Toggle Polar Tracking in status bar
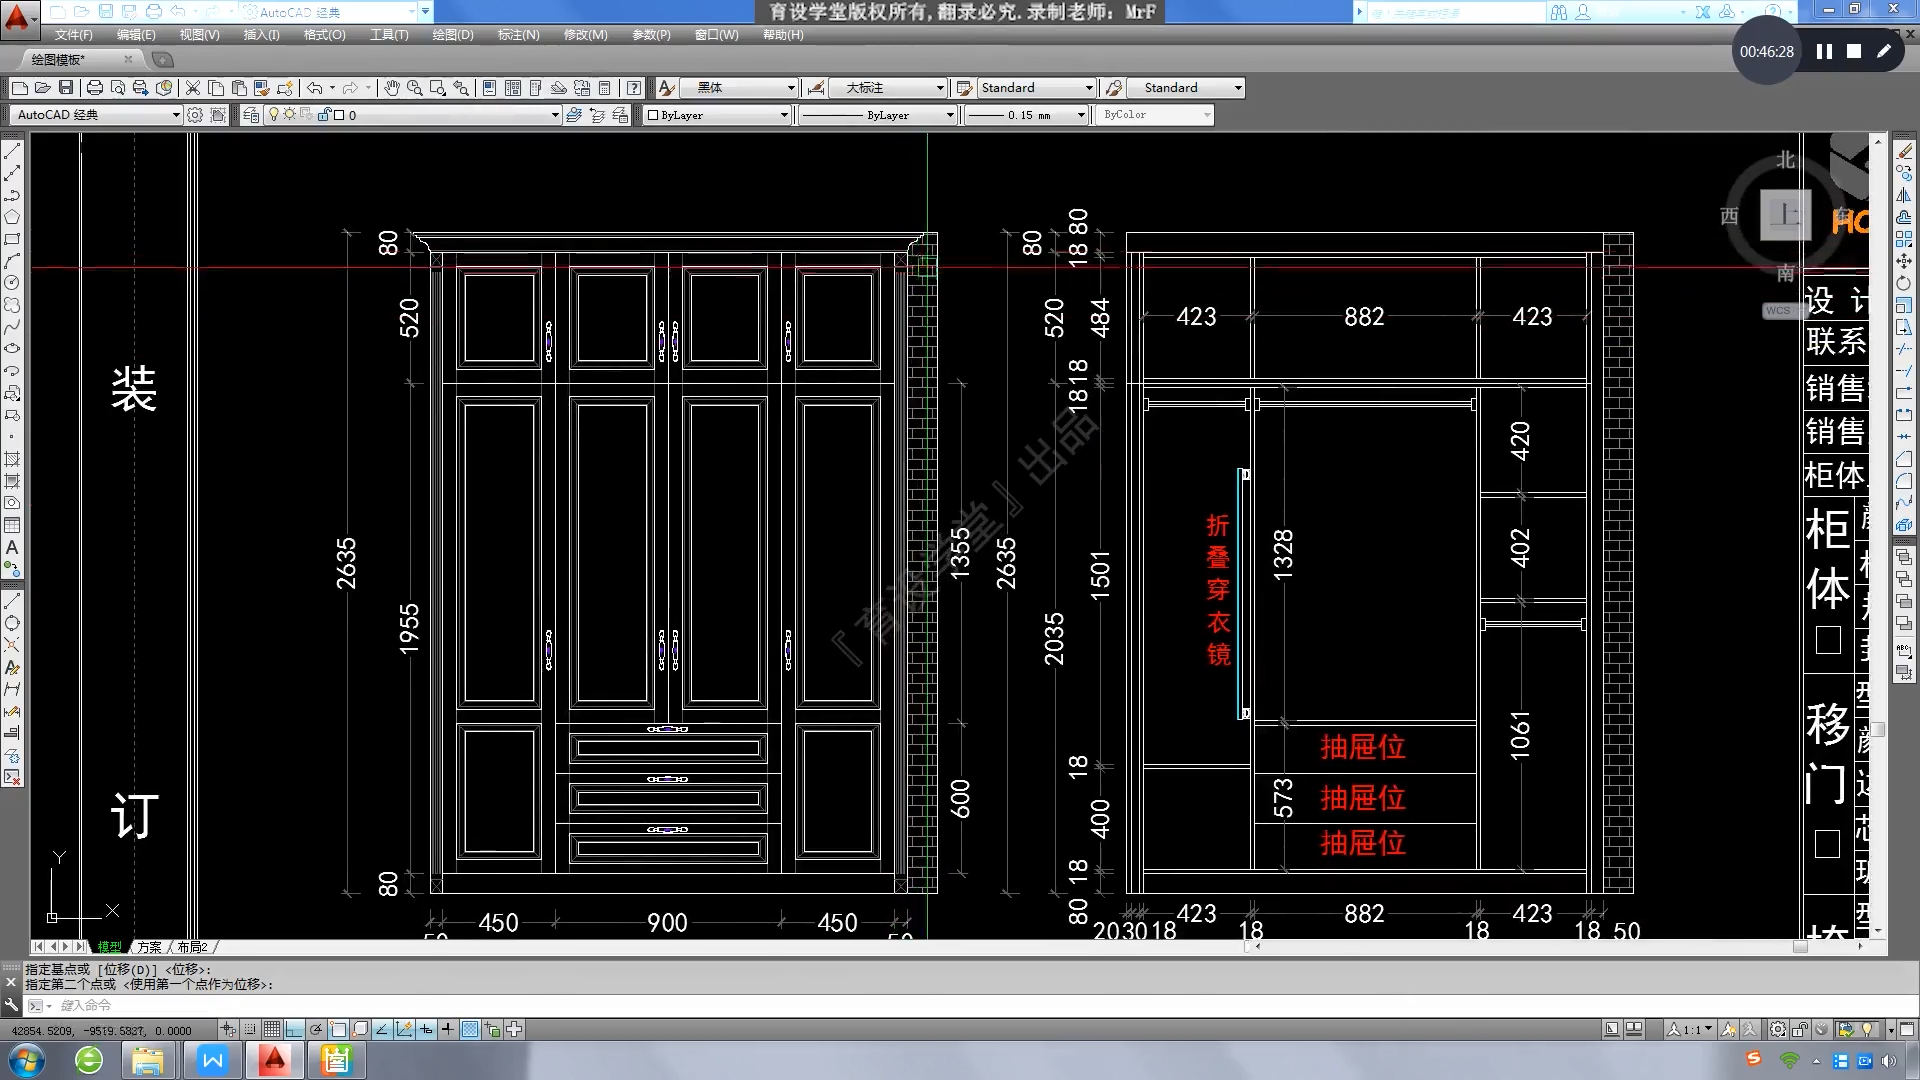The width and height of the screenshot is (1920, 1080). pyautogui.click(x=316, y=1029)
